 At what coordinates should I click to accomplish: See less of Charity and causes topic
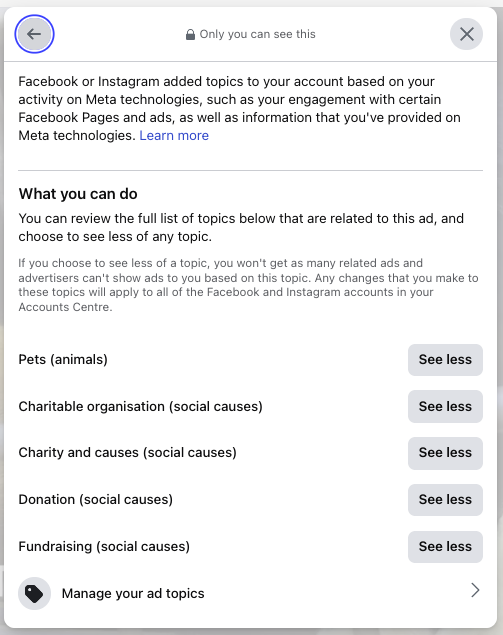pos(445,453)
